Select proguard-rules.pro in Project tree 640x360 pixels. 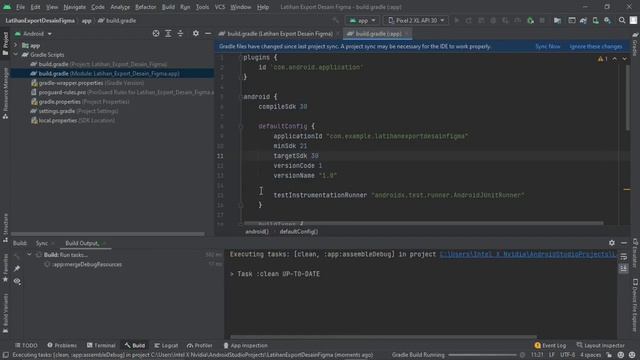click(122, 92)
